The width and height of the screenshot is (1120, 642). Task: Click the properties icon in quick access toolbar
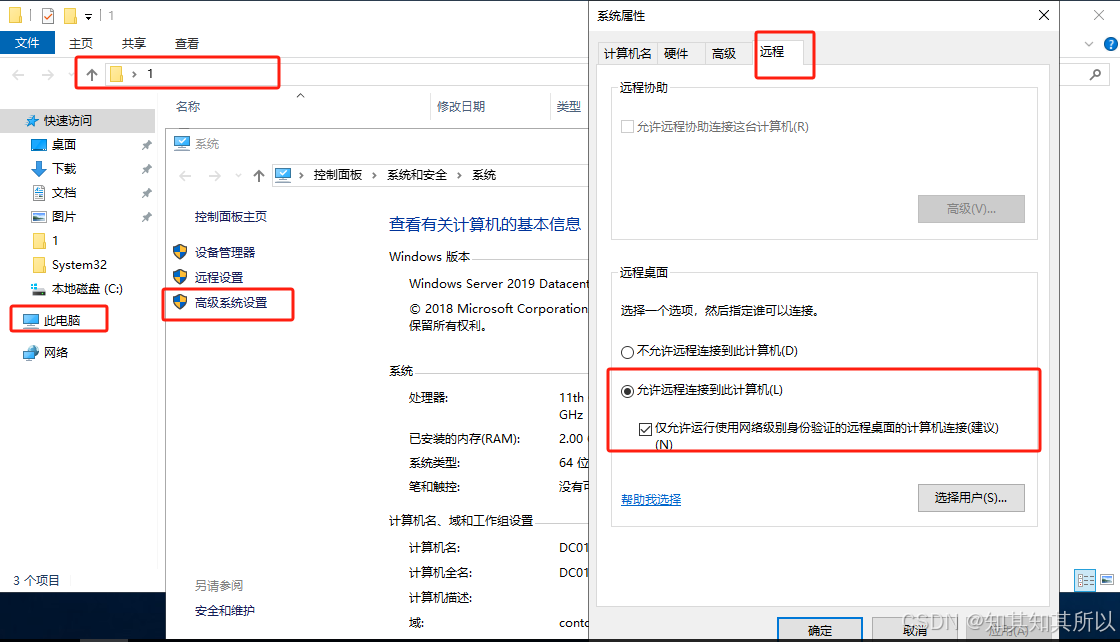(x=48, y=15)
